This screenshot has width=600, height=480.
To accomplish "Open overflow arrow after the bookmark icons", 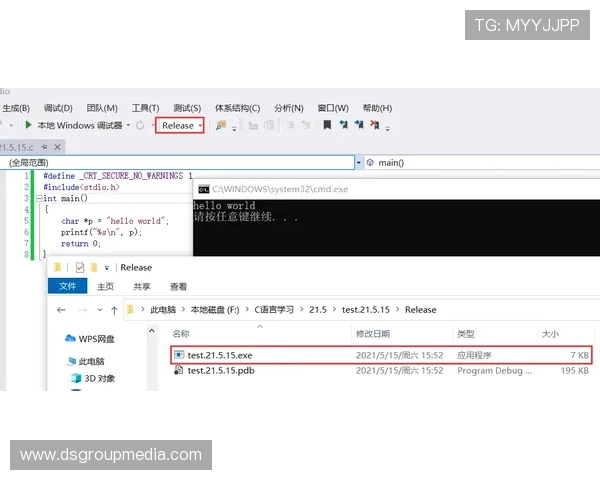I will [x=388, y=129].
